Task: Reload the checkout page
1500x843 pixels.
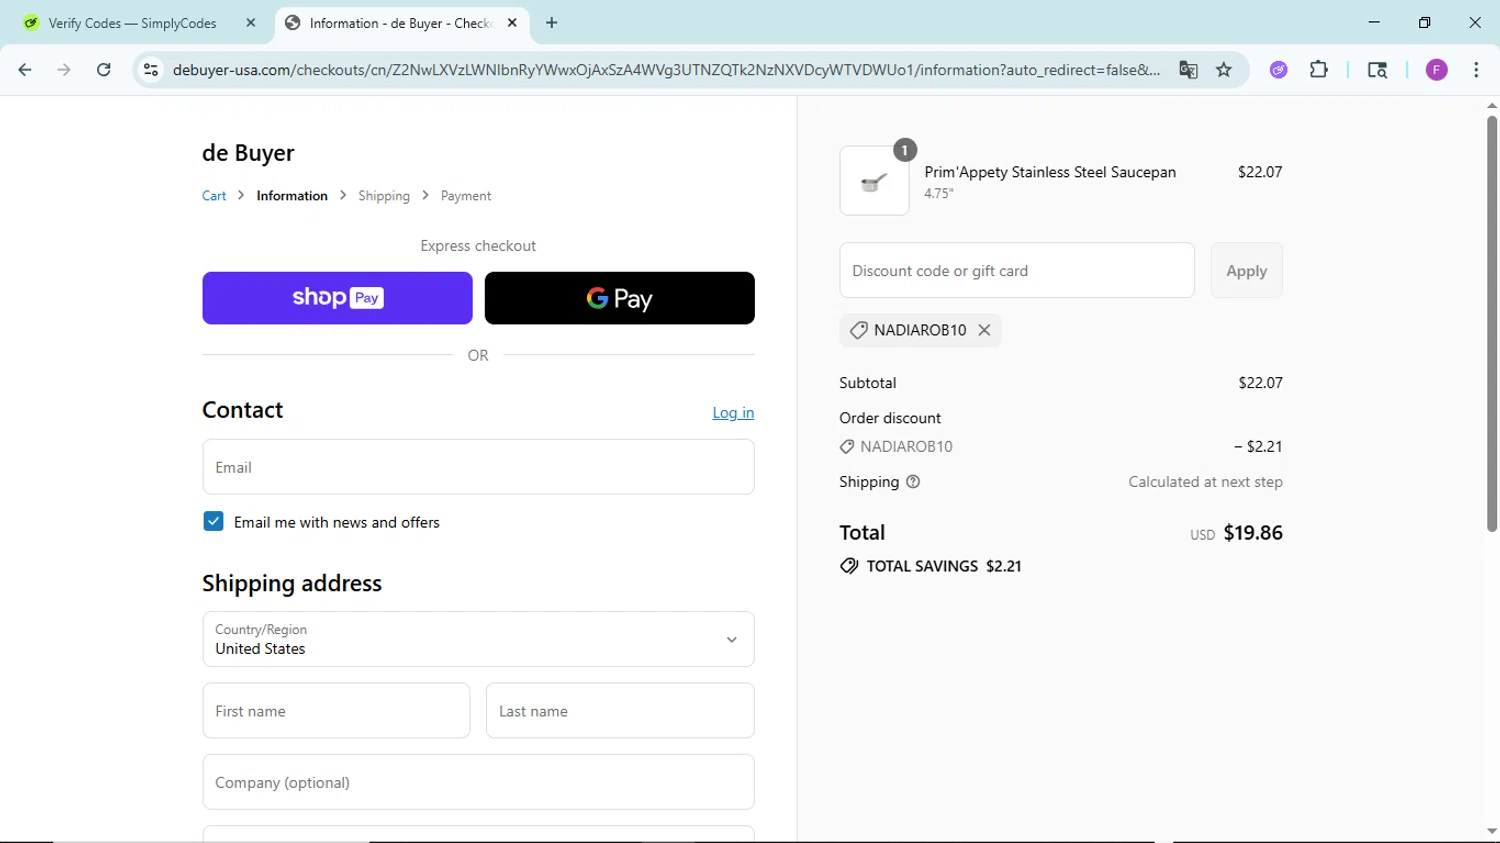Action: tap(104, 70)
